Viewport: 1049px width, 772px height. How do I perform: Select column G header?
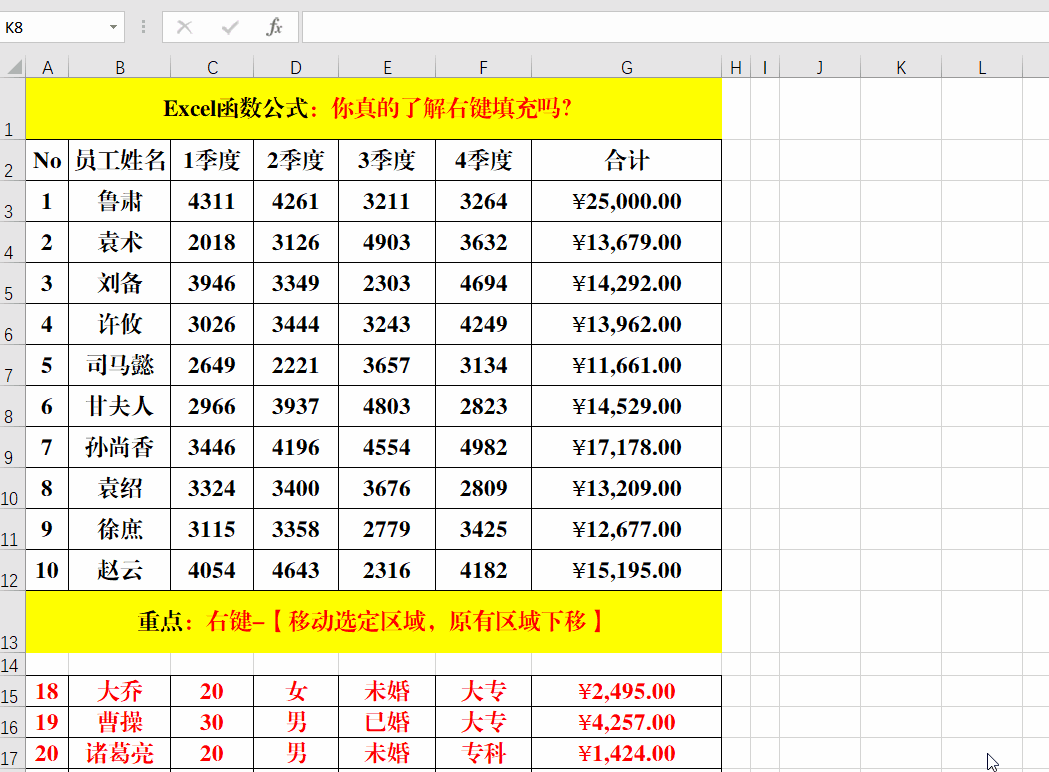(x=626, y=67)
